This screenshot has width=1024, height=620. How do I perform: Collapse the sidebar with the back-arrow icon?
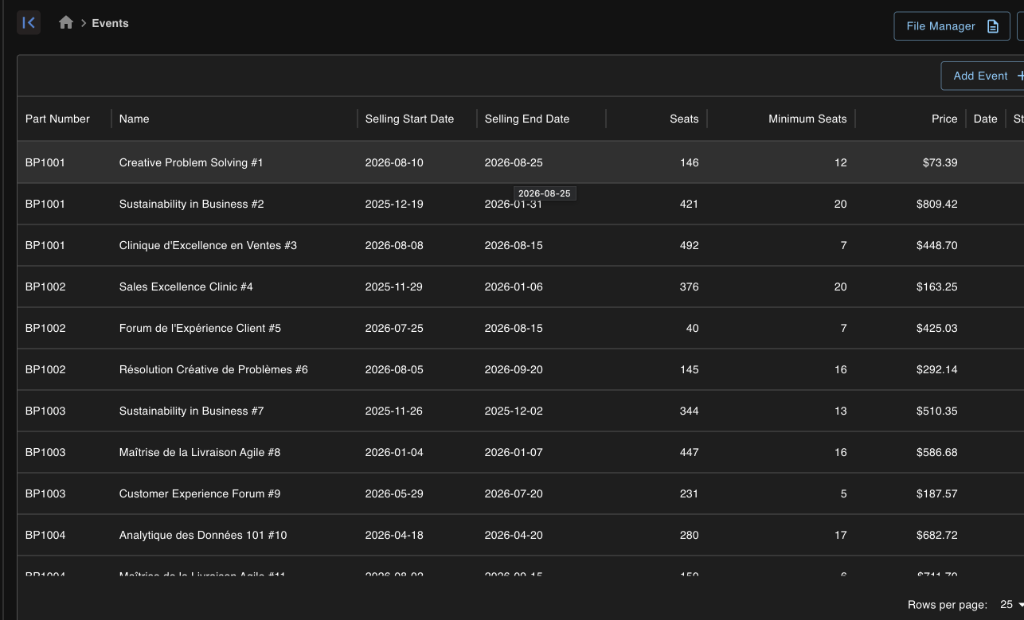point(29,23)
